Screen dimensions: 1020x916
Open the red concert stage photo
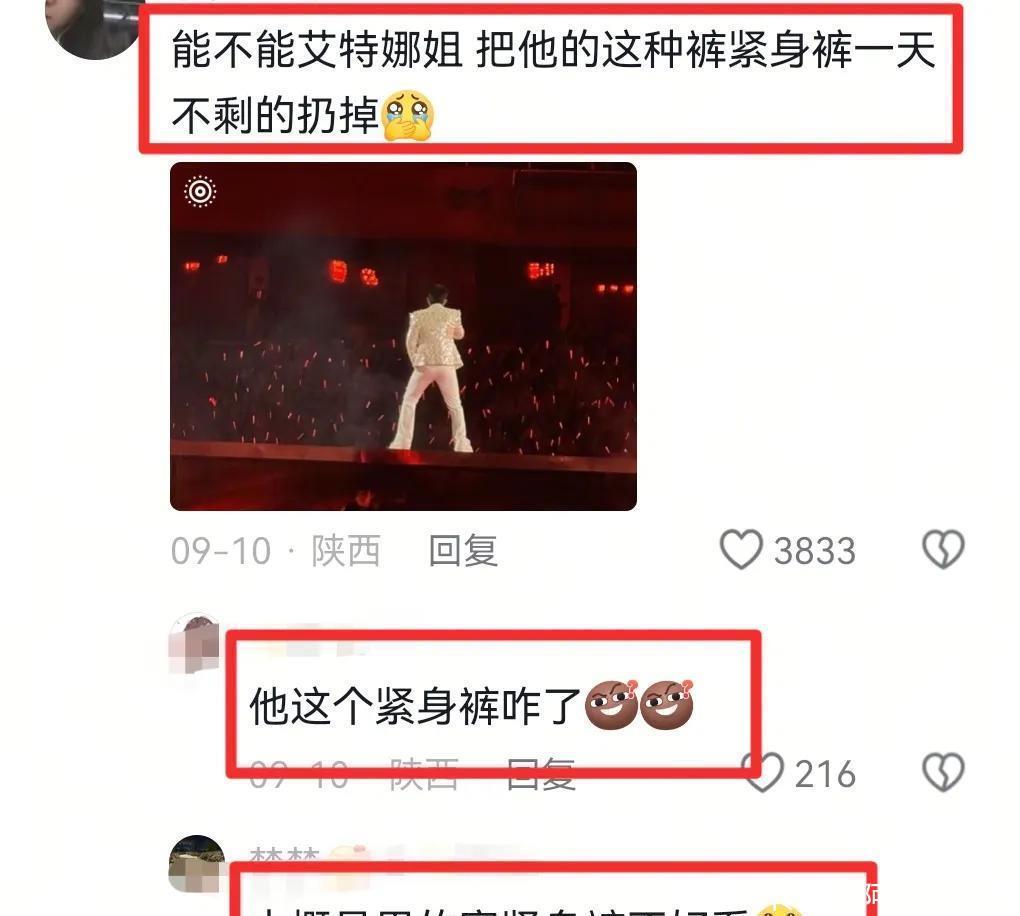(x=403, y=336)
